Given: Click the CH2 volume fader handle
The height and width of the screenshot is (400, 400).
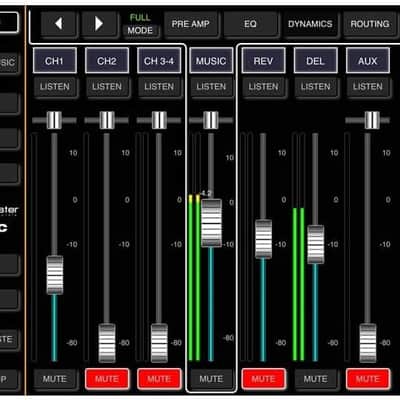Looking at the screenshot, I should pos(107,343).
